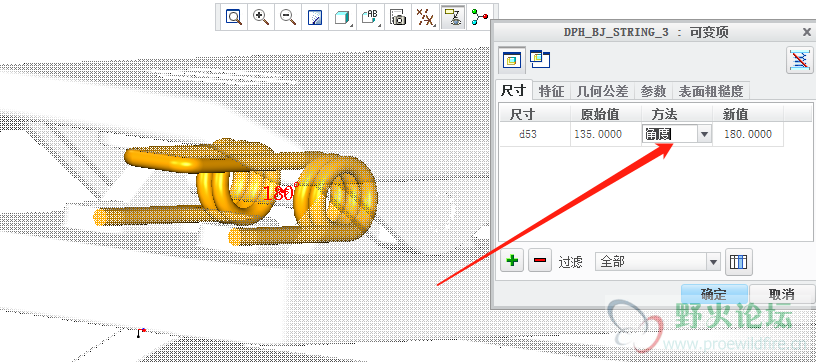Toggle the spin center icon
The height and width of the screenshot is (362, 816).
tap(479, 17)
